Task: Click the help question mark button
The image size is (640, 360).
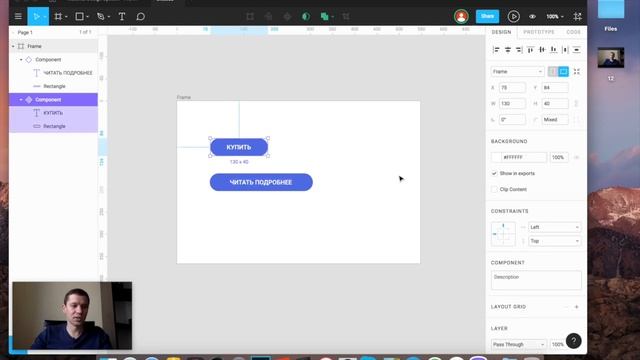Action: (x=573, y=341)
